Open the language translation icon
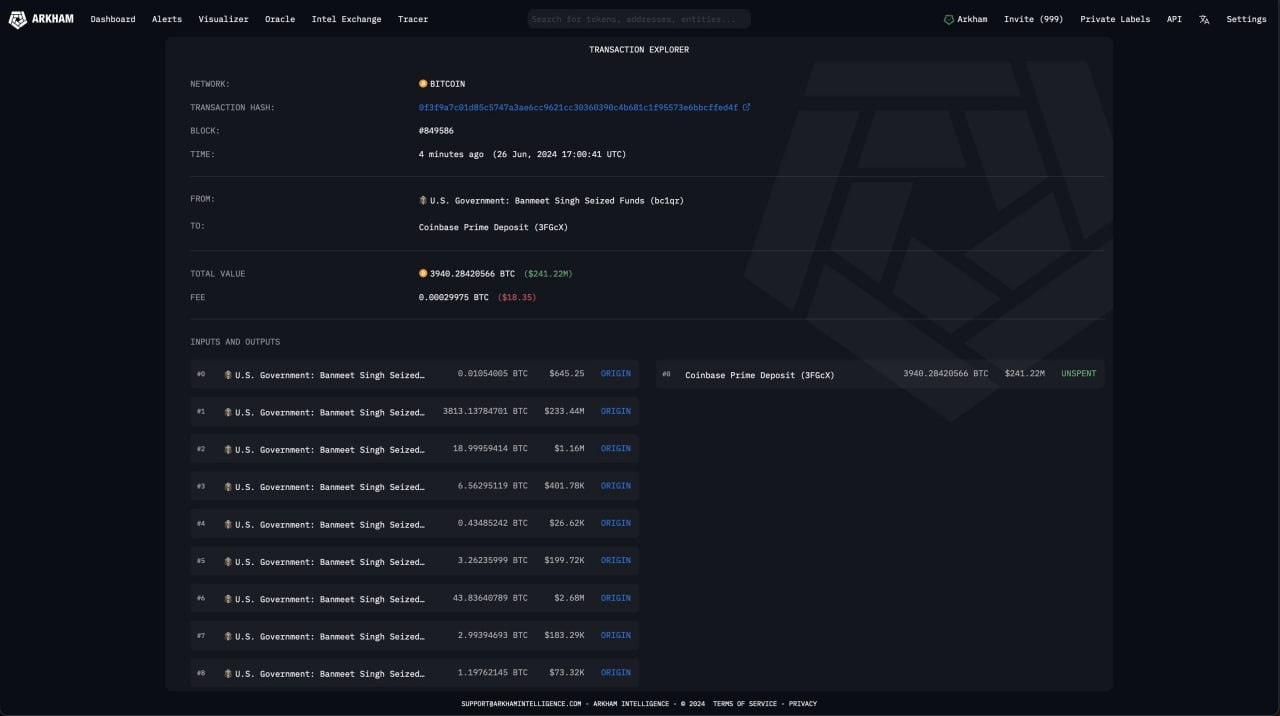This screenshot has width=1280, height=716. coord(1204,19)
